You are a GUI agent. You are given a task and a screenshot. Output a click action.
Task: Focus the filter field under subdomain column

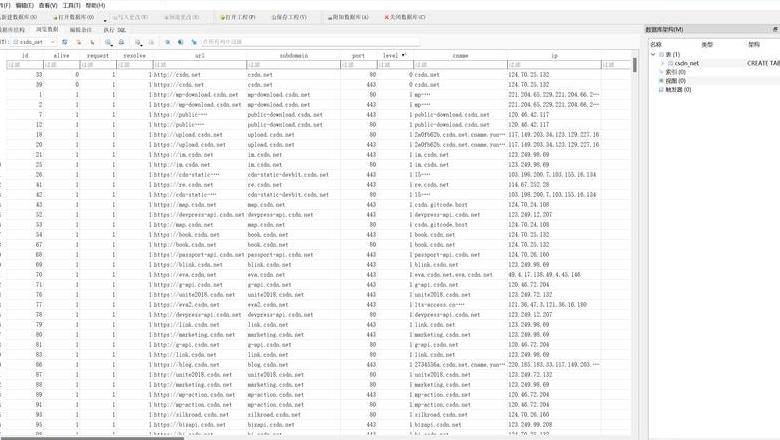click(x=293, y=65)
